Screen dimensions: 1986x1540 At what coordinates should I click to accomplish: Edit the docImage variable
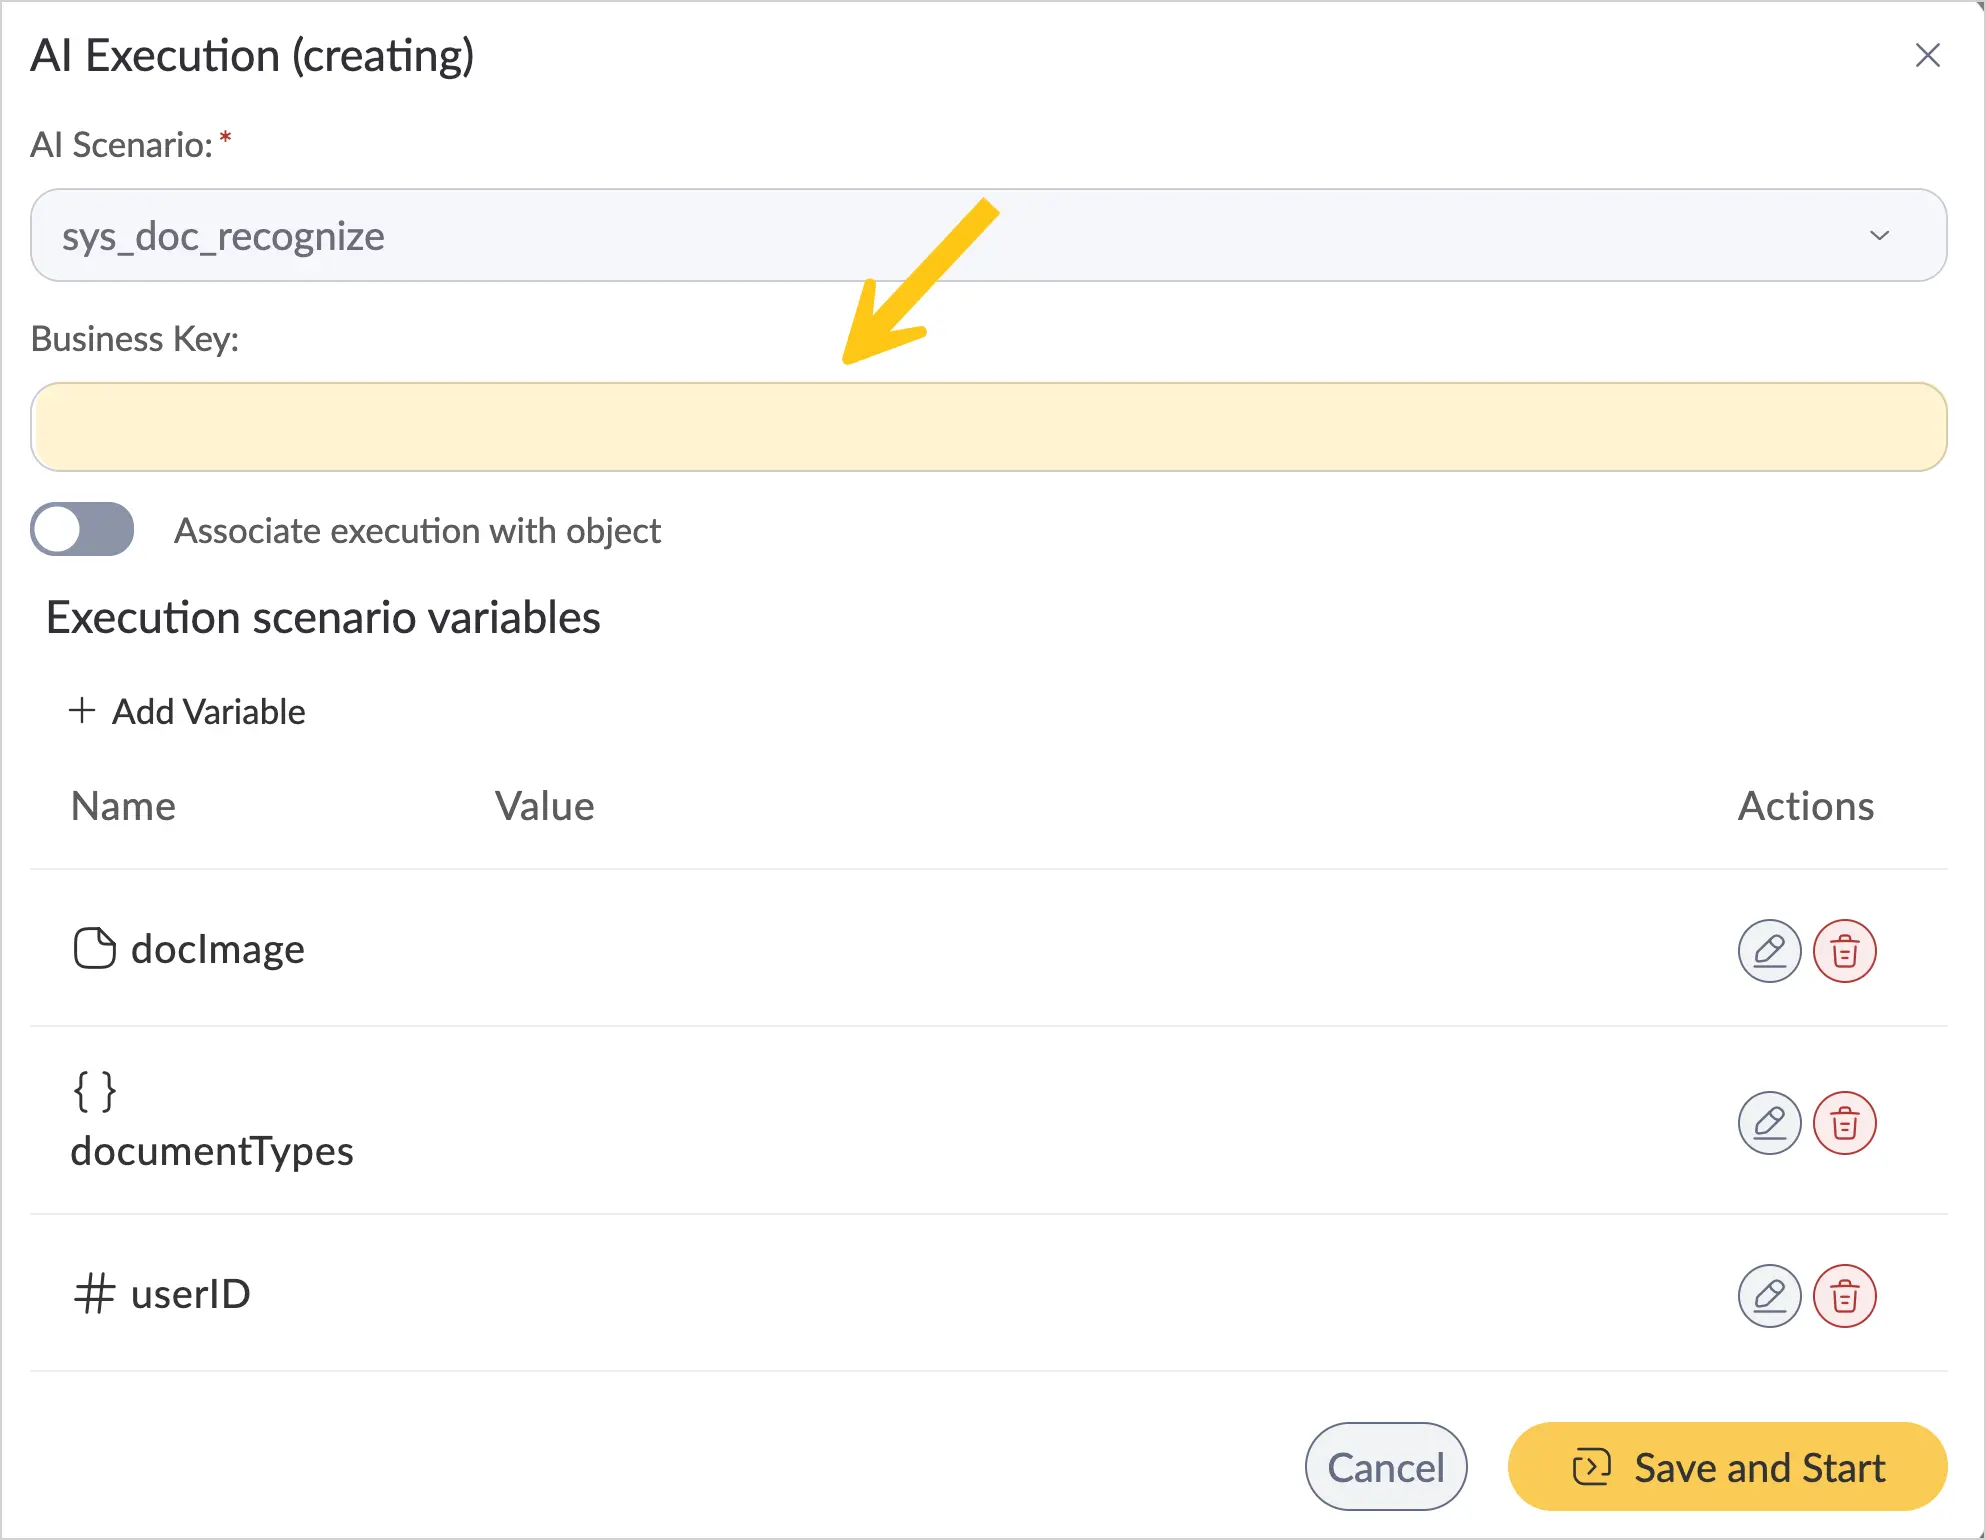1769,950
